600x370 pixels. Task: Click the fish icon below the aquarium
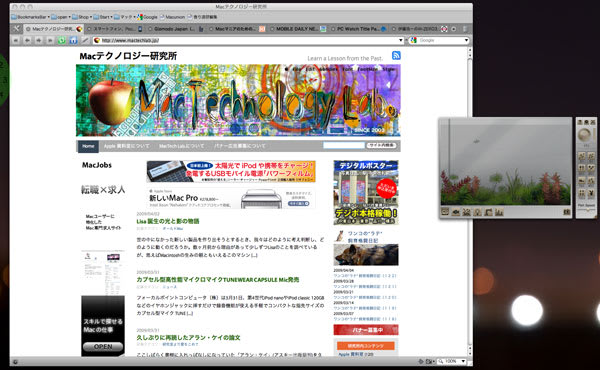coord(455,212)
